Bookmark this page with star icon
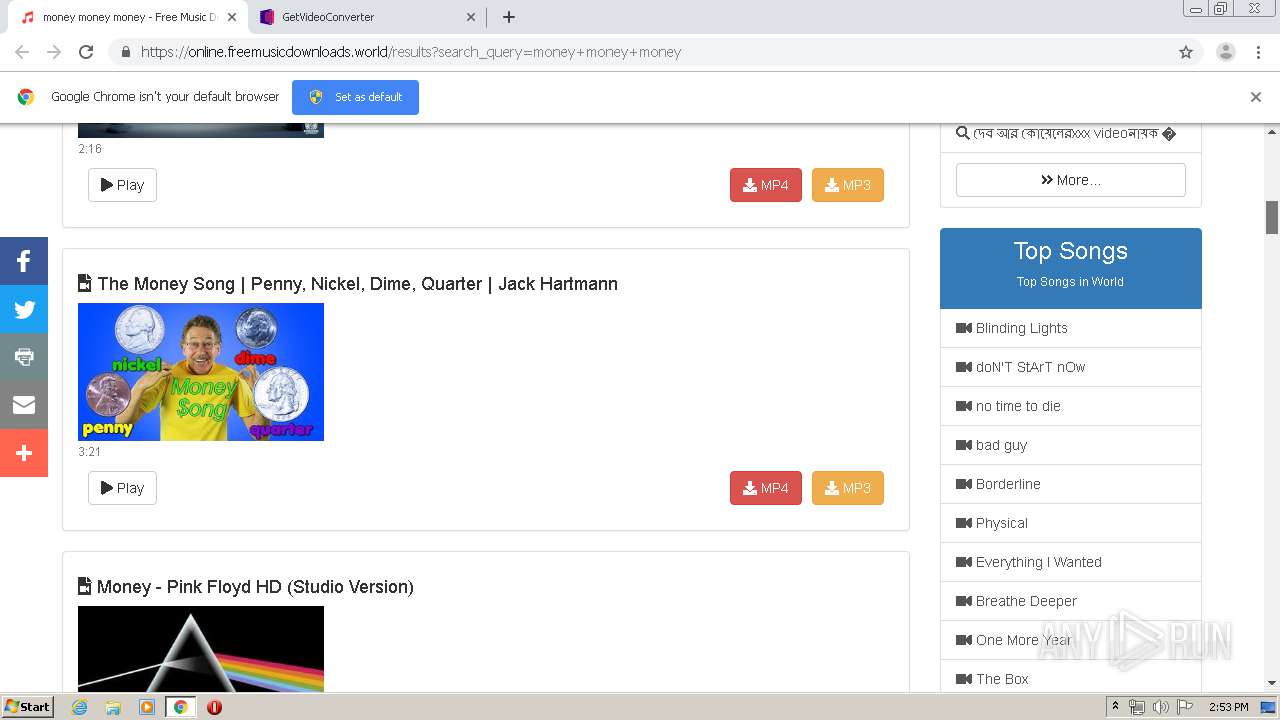The width and height of the screenshot is (1280, 720). pyautogui.click(x=1186, y=52)
